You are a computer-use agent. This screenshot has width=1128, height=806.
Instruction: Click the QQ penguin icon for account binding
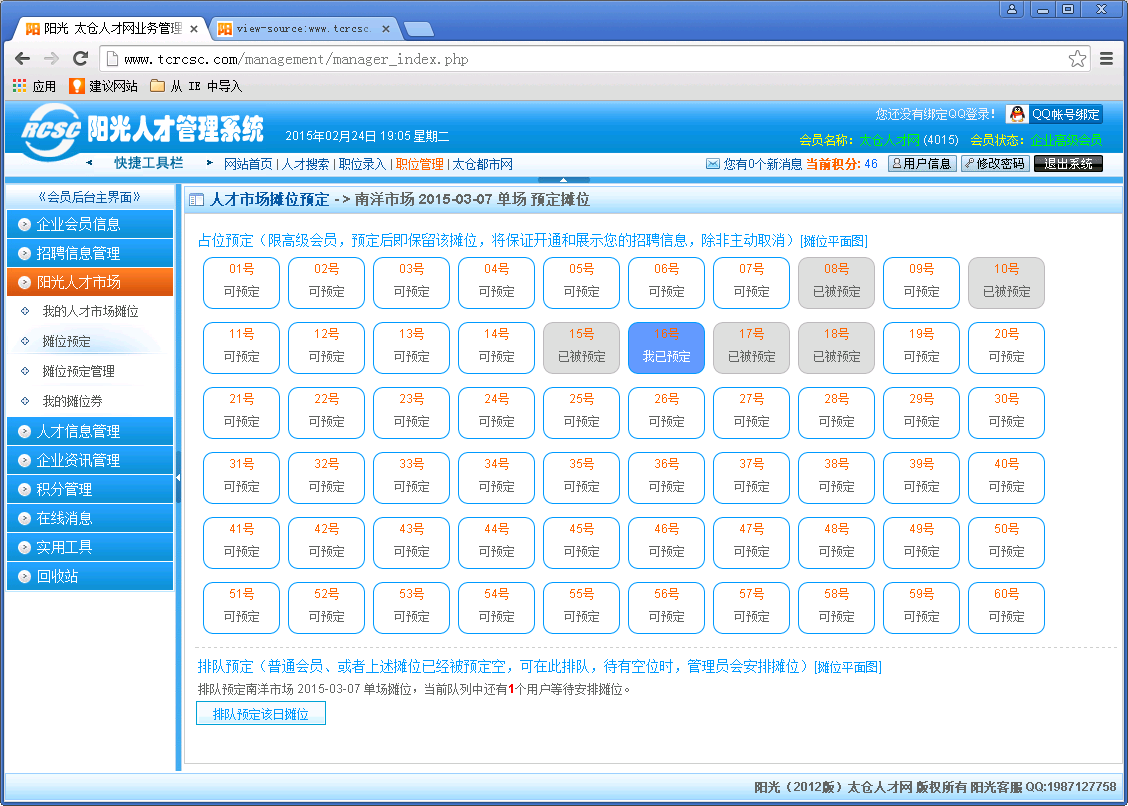1017,115
